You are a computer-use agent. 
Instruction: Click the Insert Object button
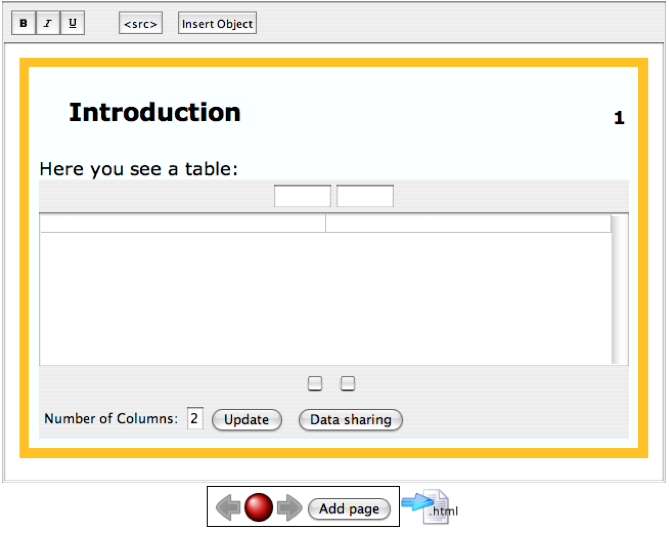pos(217,23)
